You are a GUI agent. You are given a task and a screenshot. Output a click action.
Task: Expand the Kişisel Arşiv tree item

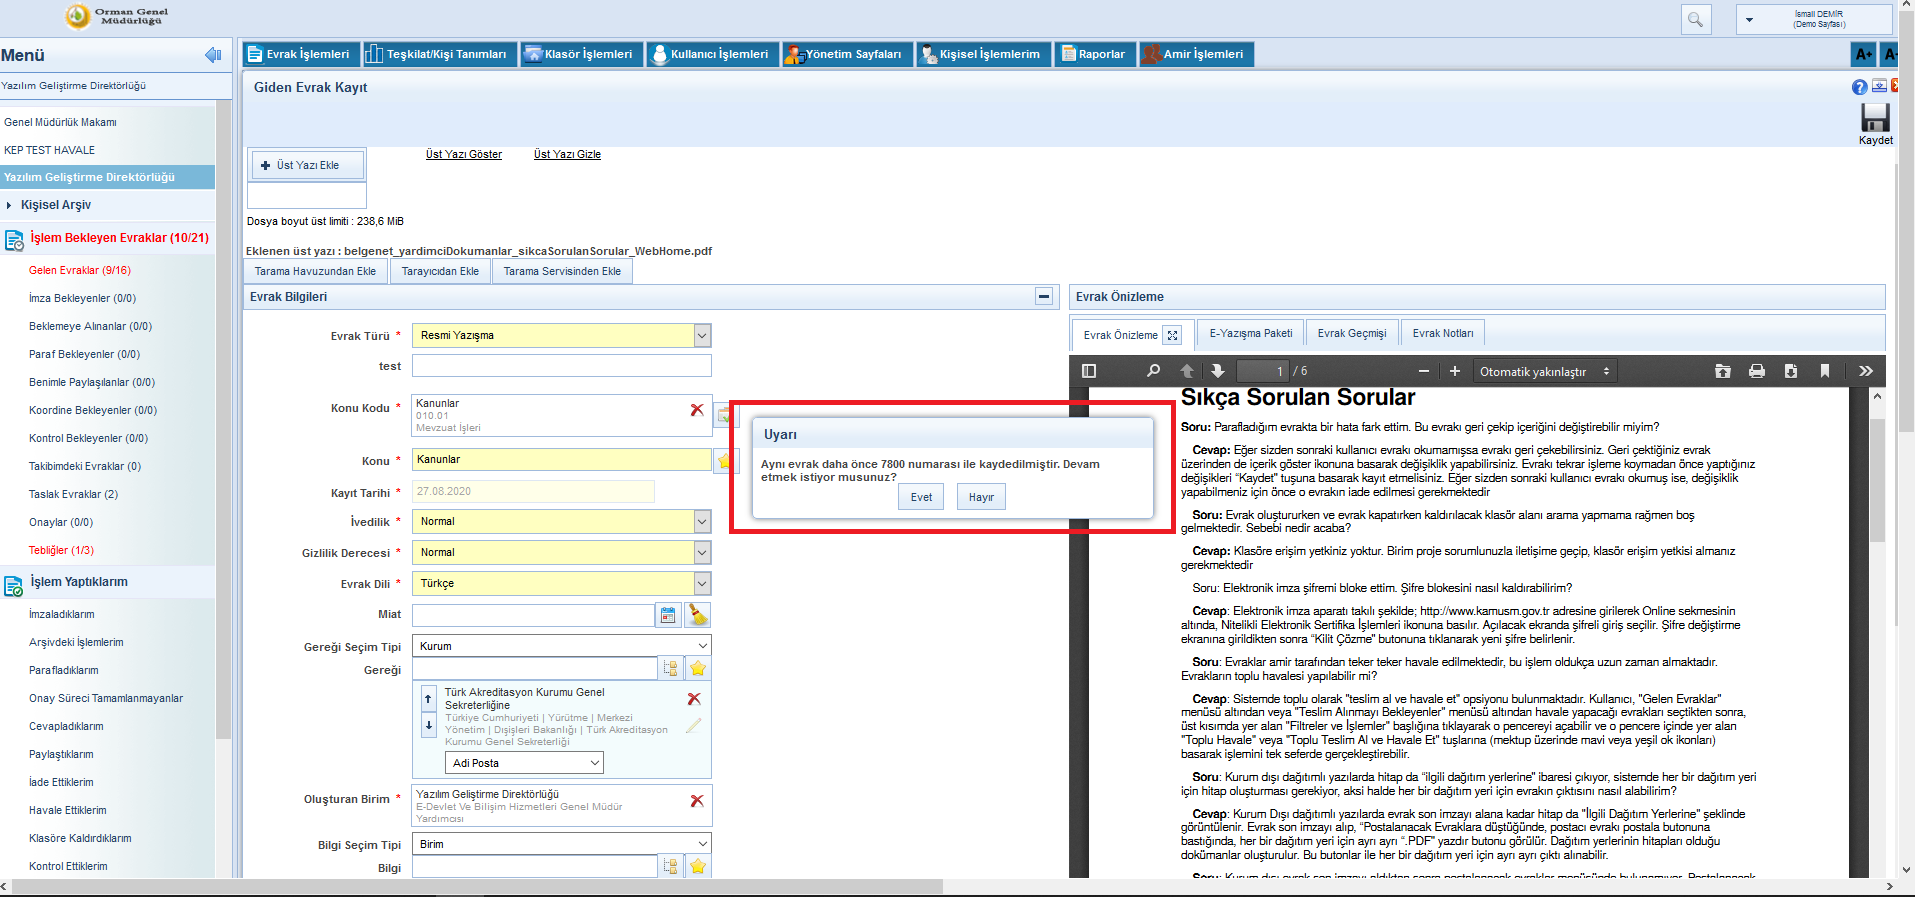tap(10, 205)
